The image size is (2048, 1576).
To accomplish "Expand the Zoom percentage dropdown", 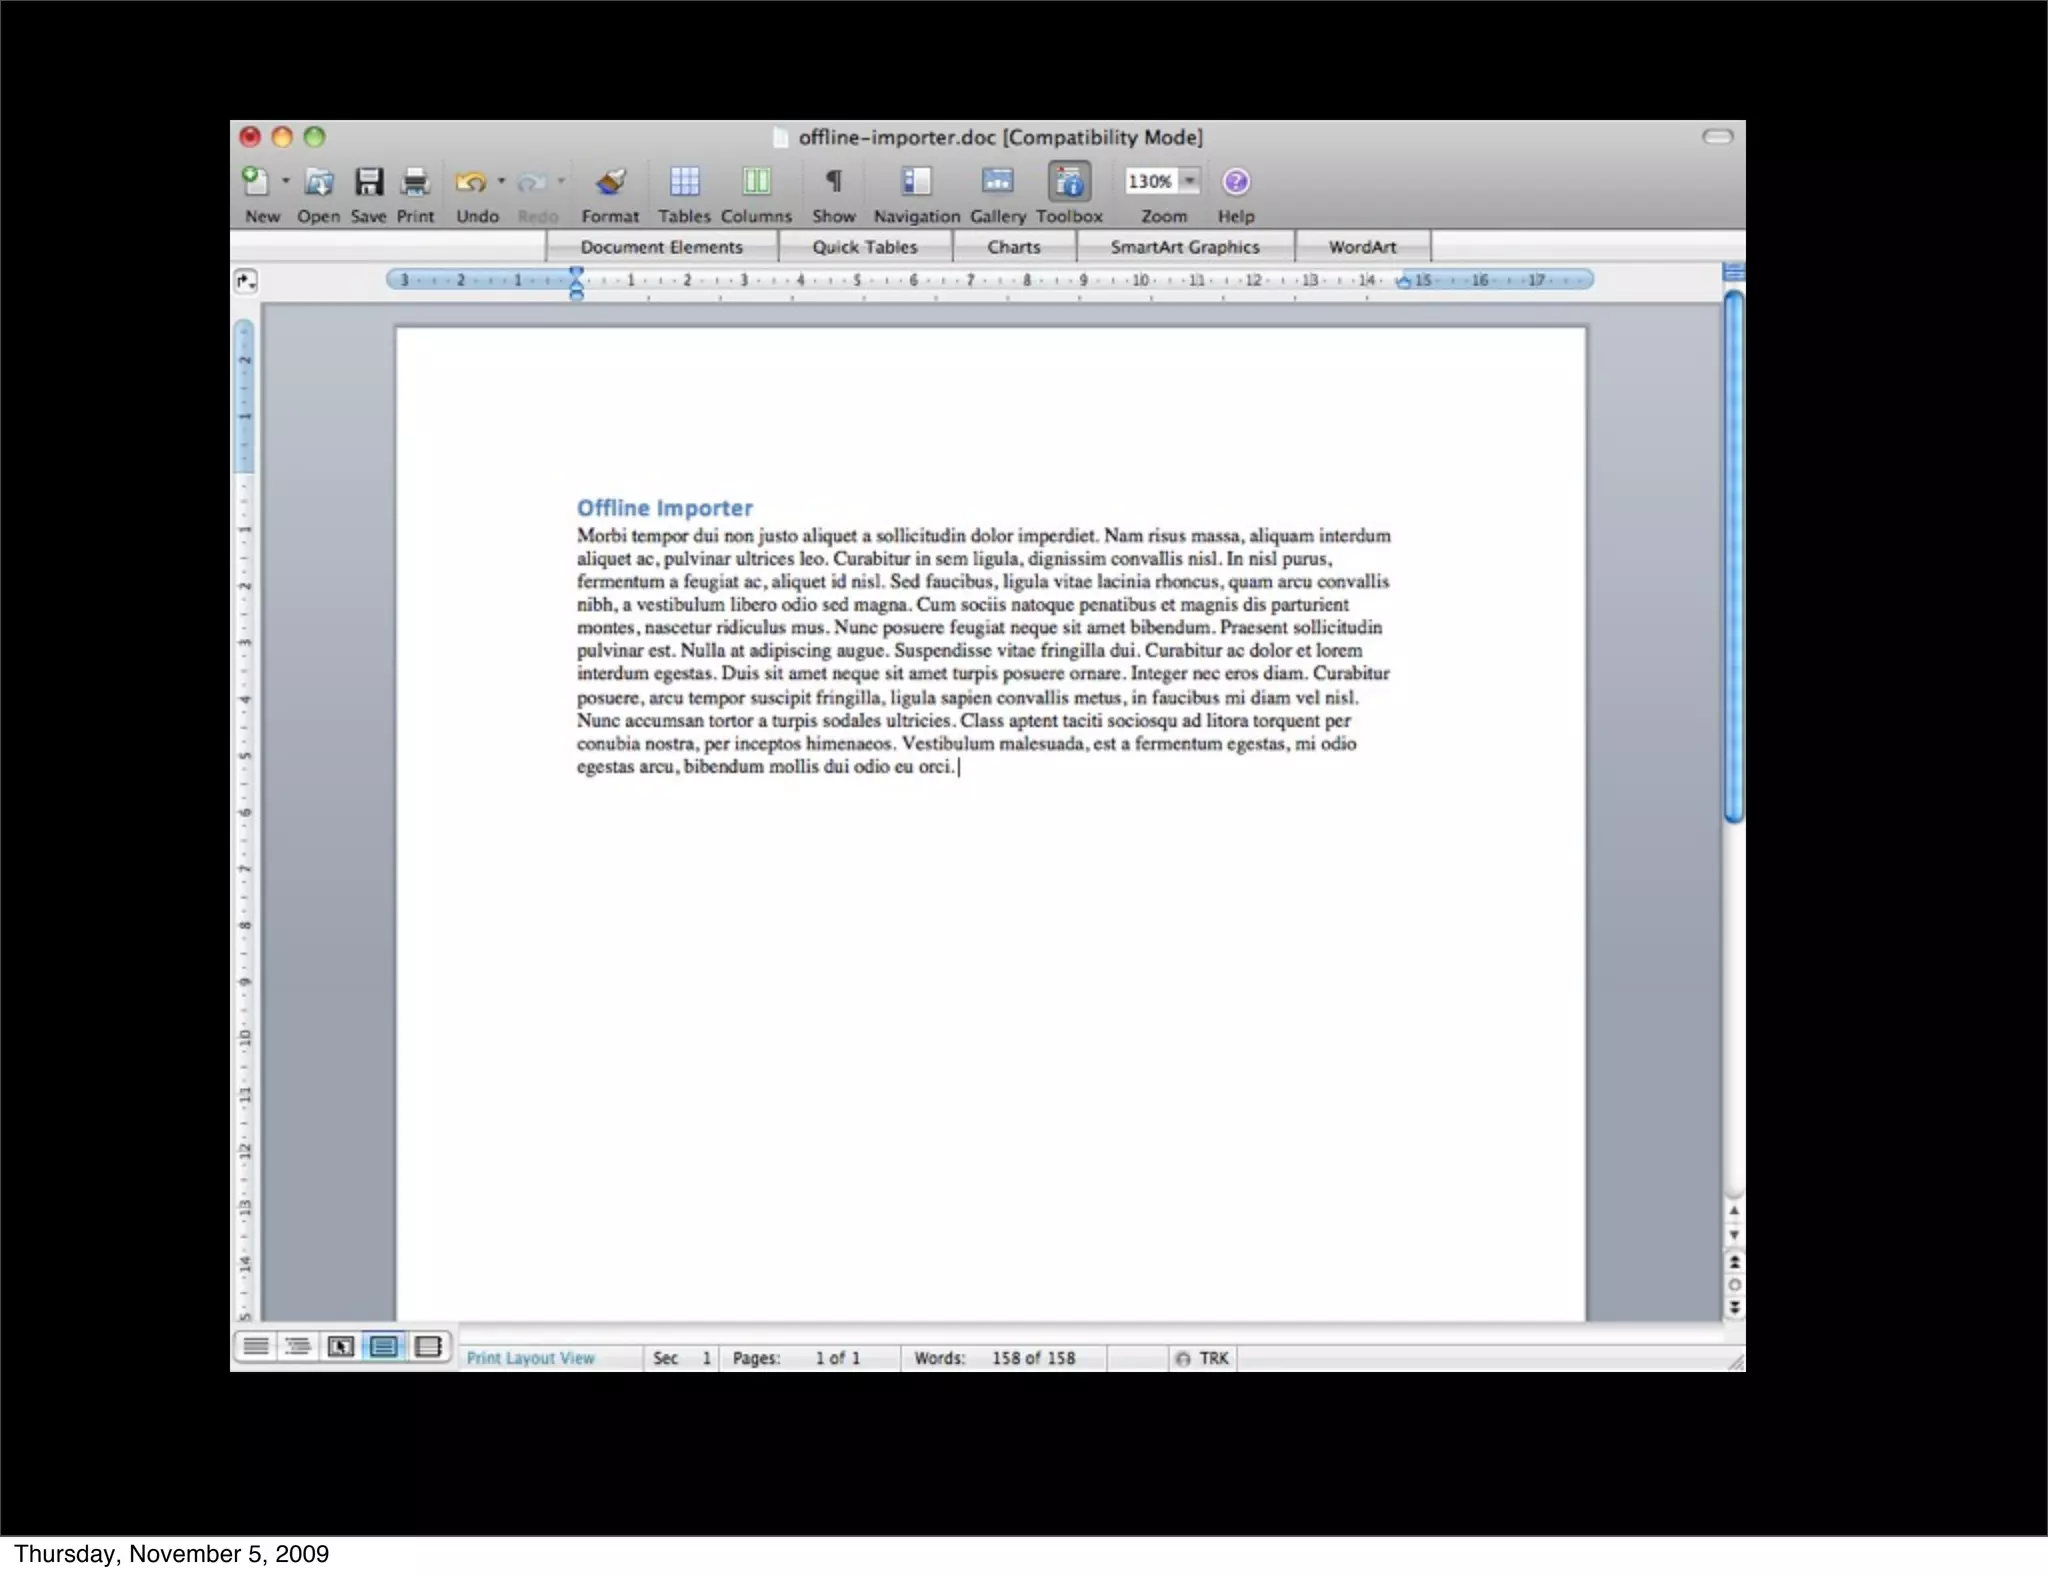I will pyautogui.click(x=1189, y=181).
